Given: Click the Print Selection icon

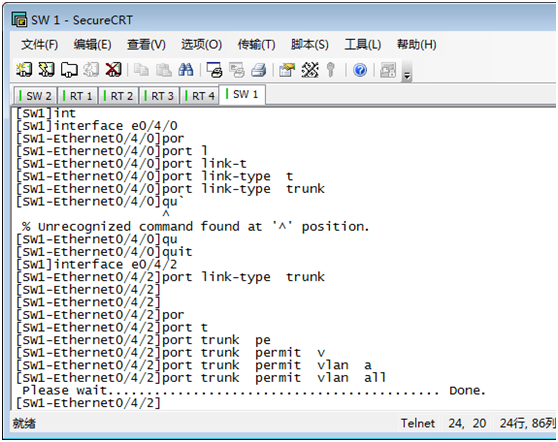Looking at the screenshot, I should pos(237,70).
